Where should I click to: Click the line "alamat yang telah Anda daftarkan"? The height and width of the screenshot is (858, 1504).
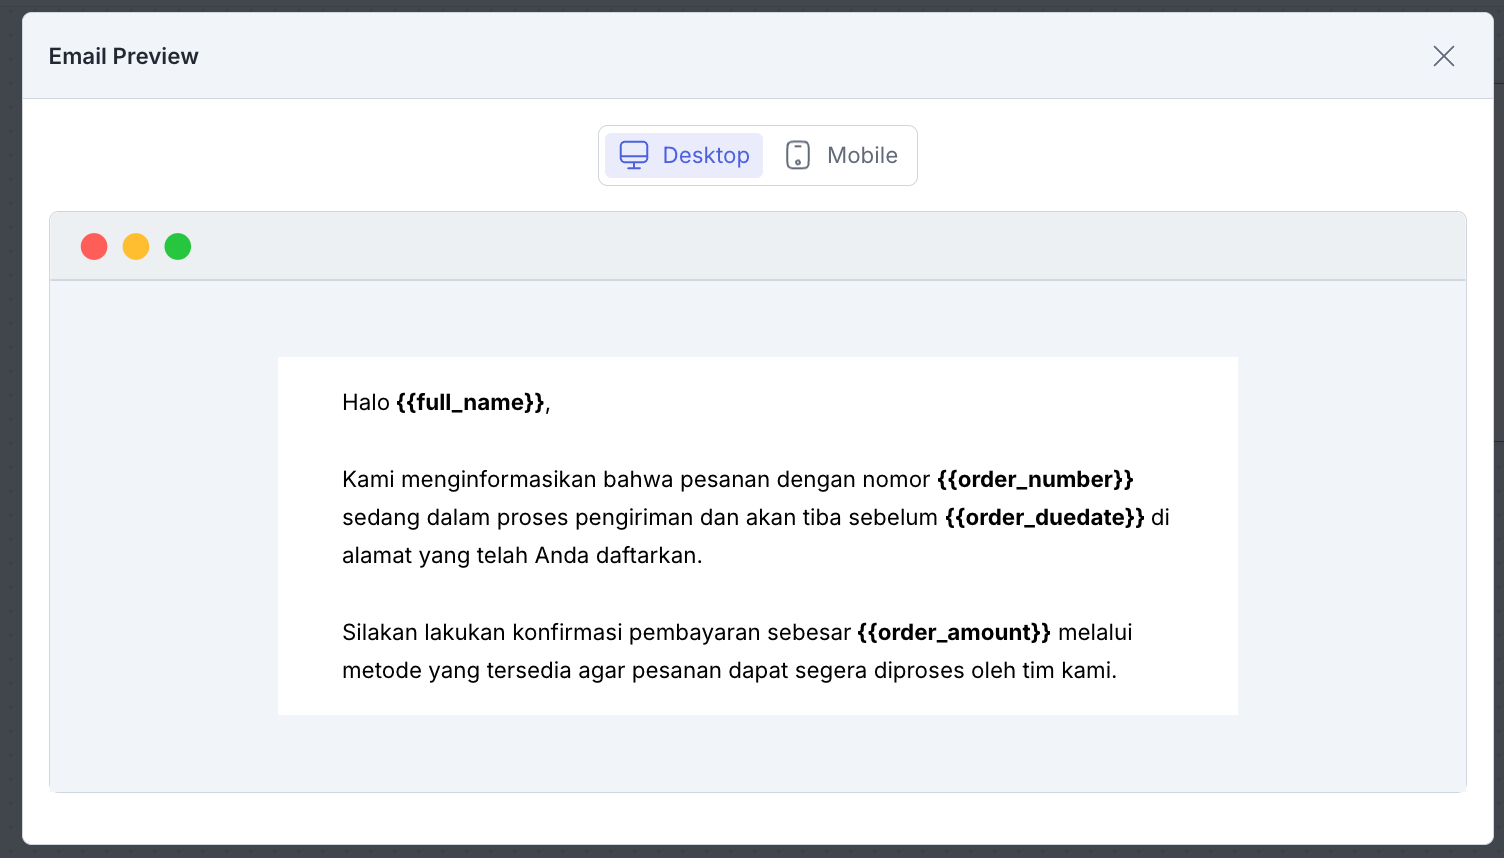tap(521, 555)
